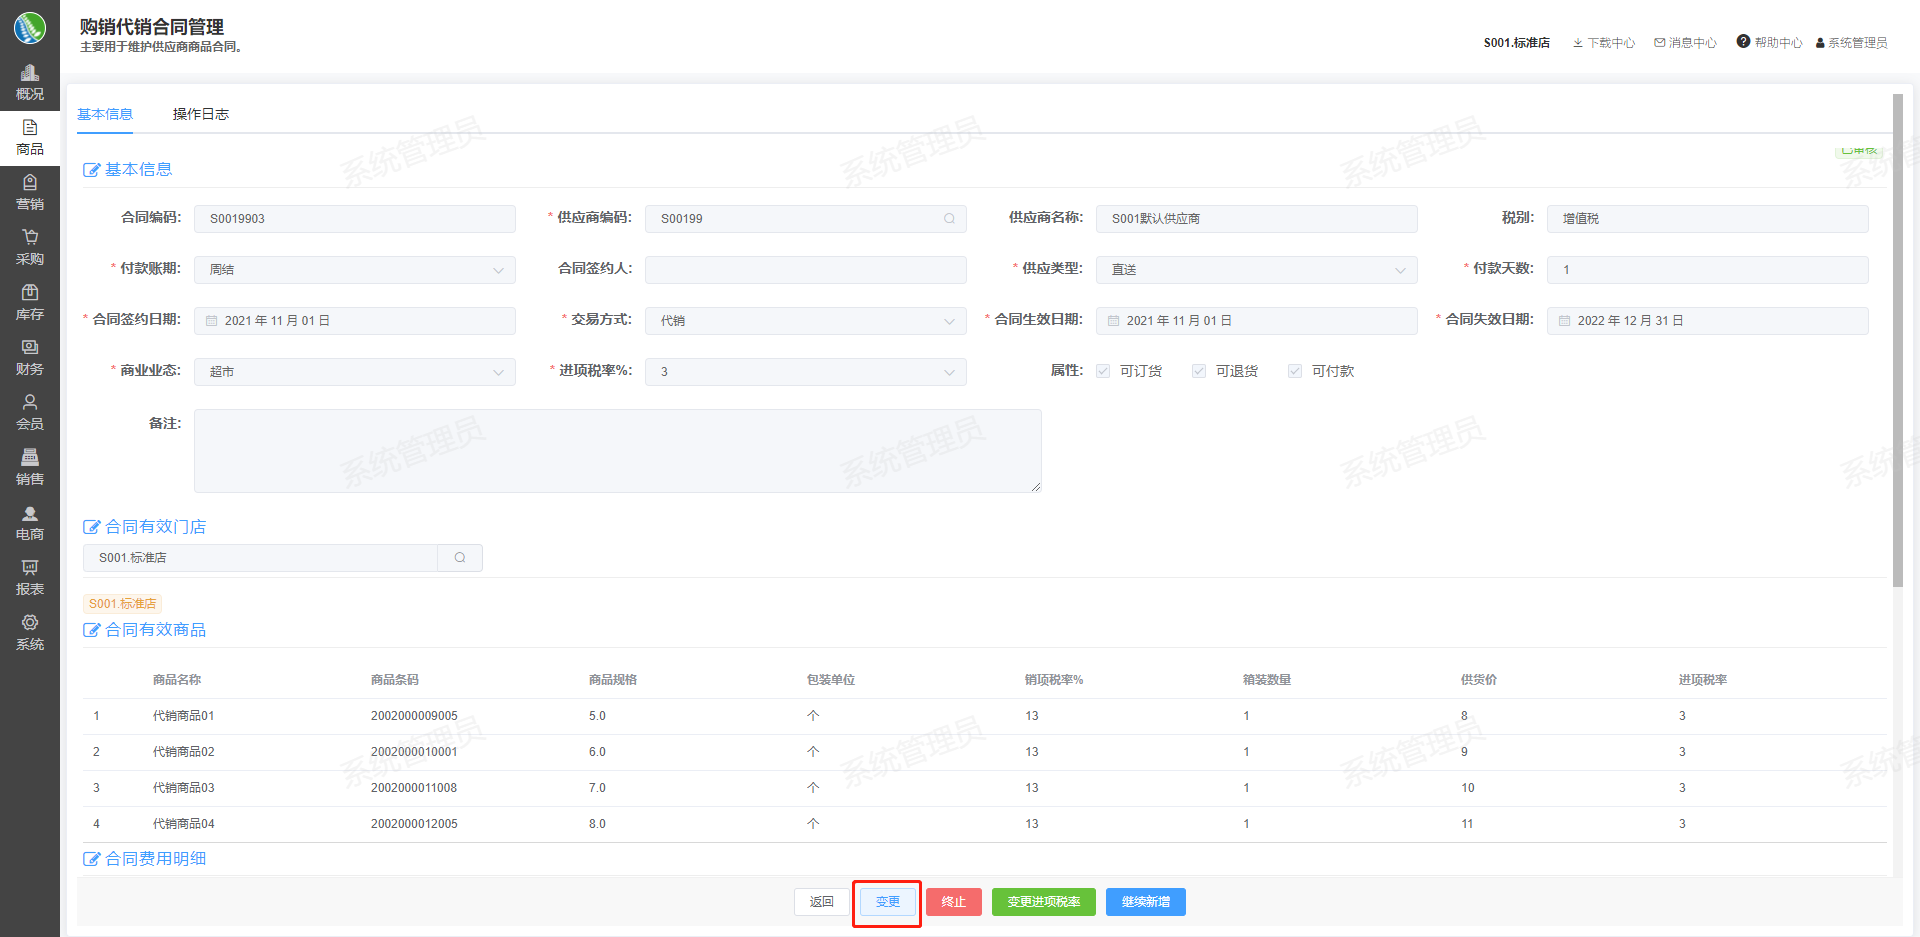Image resolution: width=1920 pixels, height=937 pixels.
Task: Click the 代销商品01 row name
Action: [184, 716]
